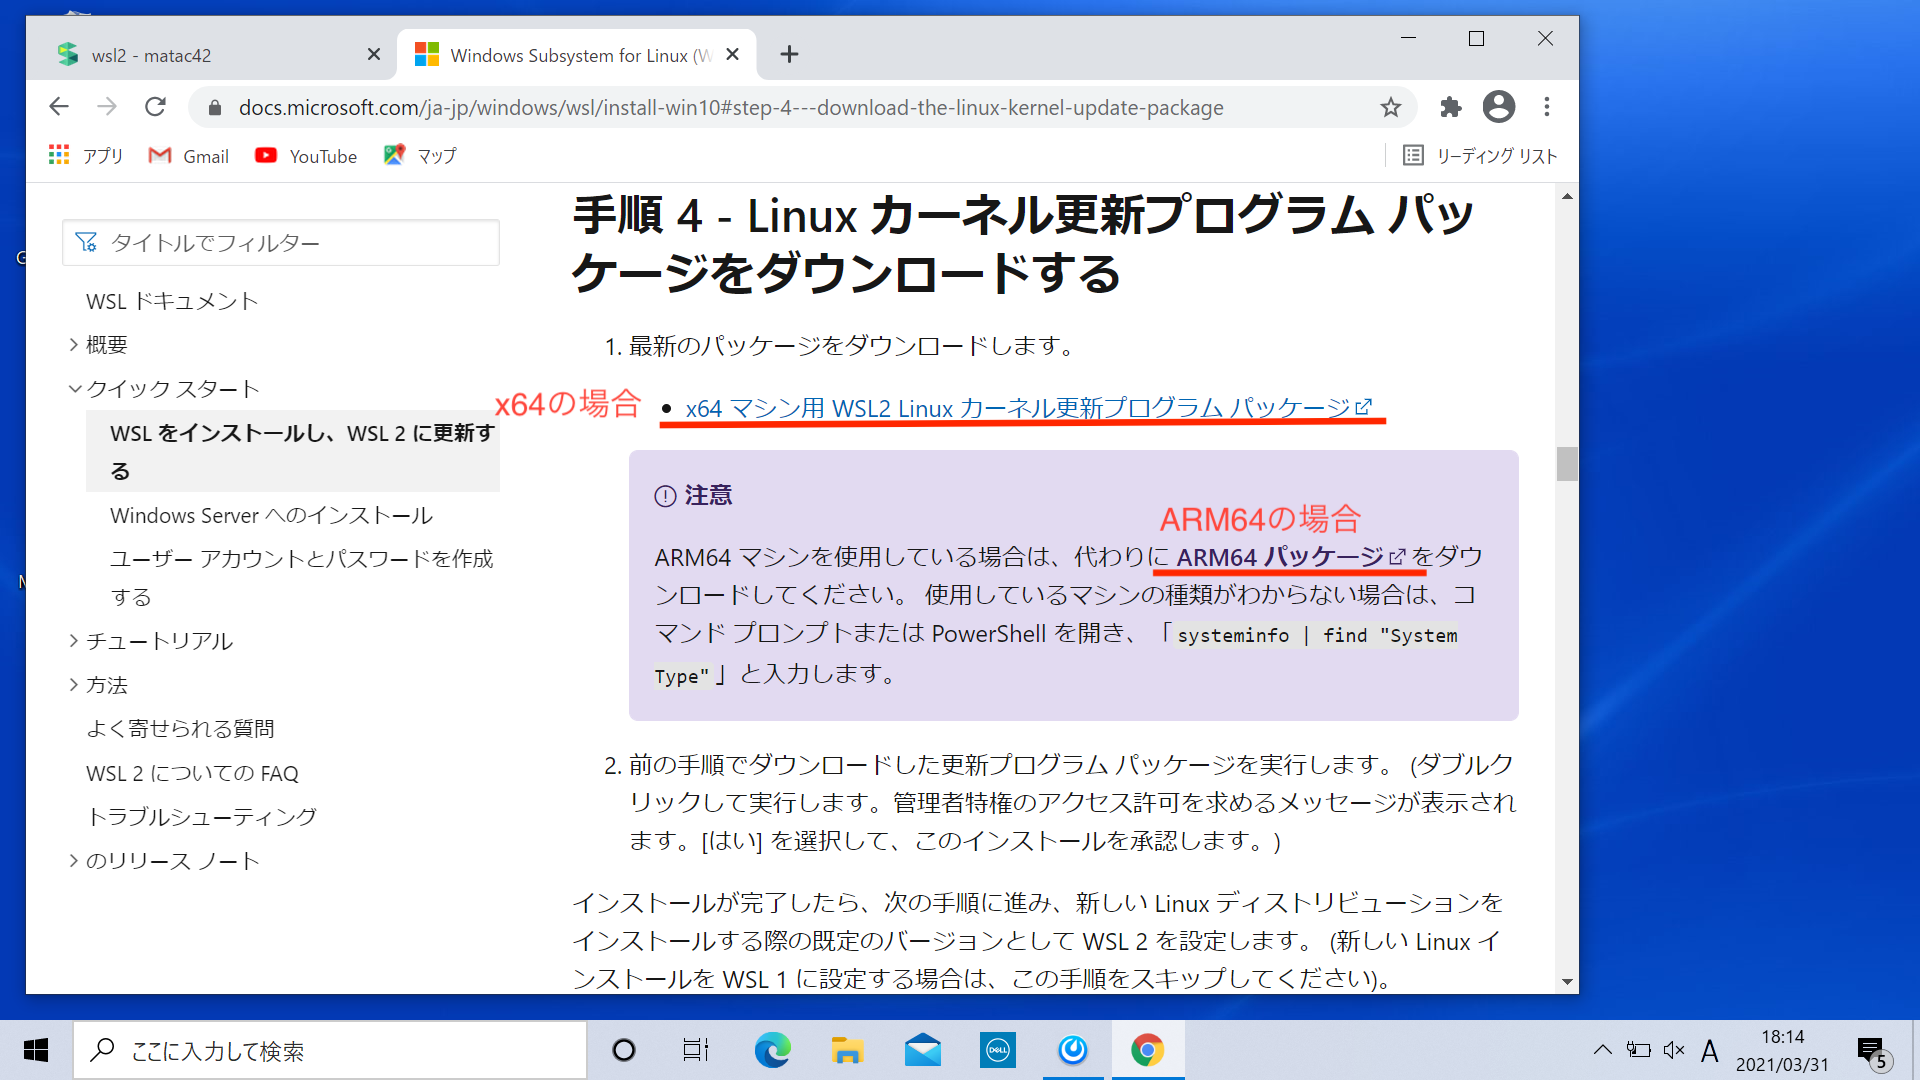1920x1080 pixels.
Task: Launch Microsoft Edge from taskbar
Action: [x=772, y=1050]
